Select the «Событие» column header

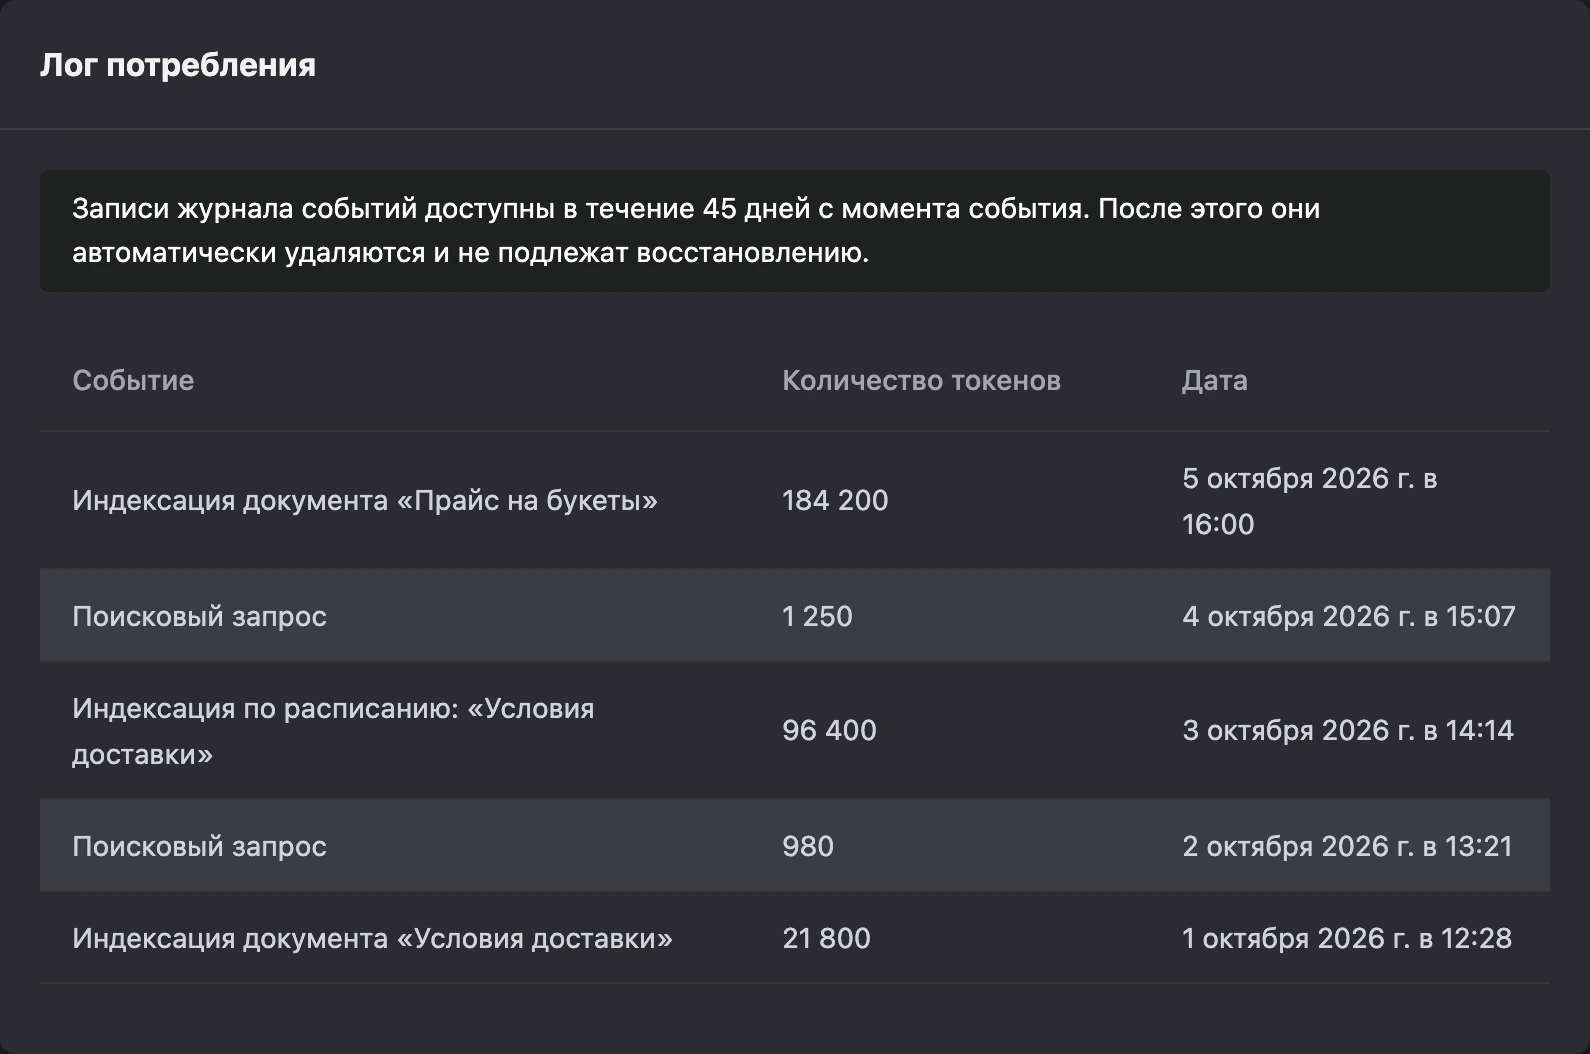[x=133, y=380]
